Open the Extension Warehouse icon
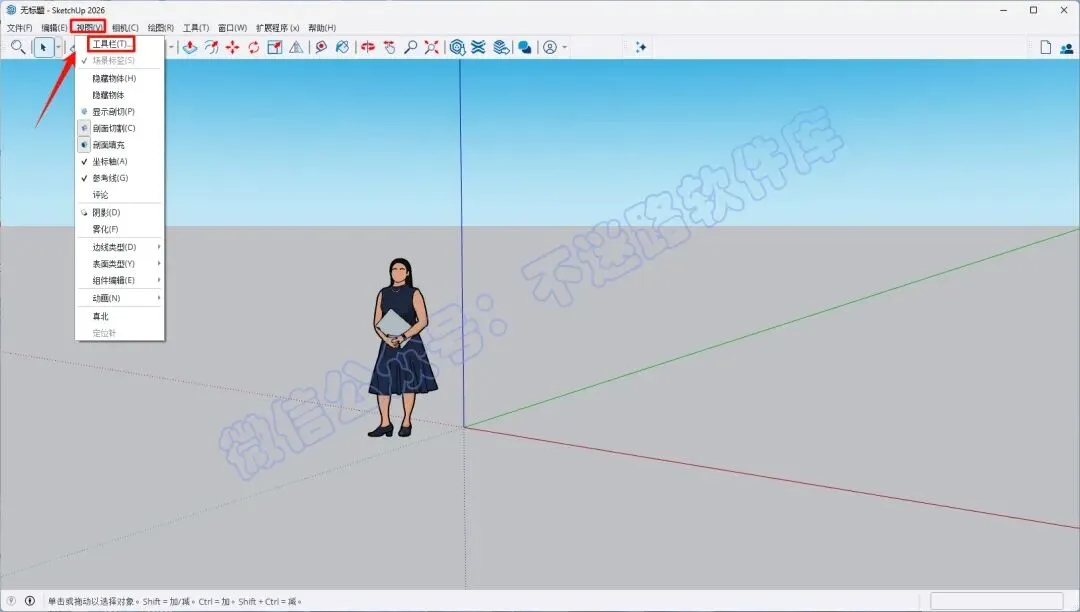The height and width of the screenshot is (612, 1080). tap(479, 47)
